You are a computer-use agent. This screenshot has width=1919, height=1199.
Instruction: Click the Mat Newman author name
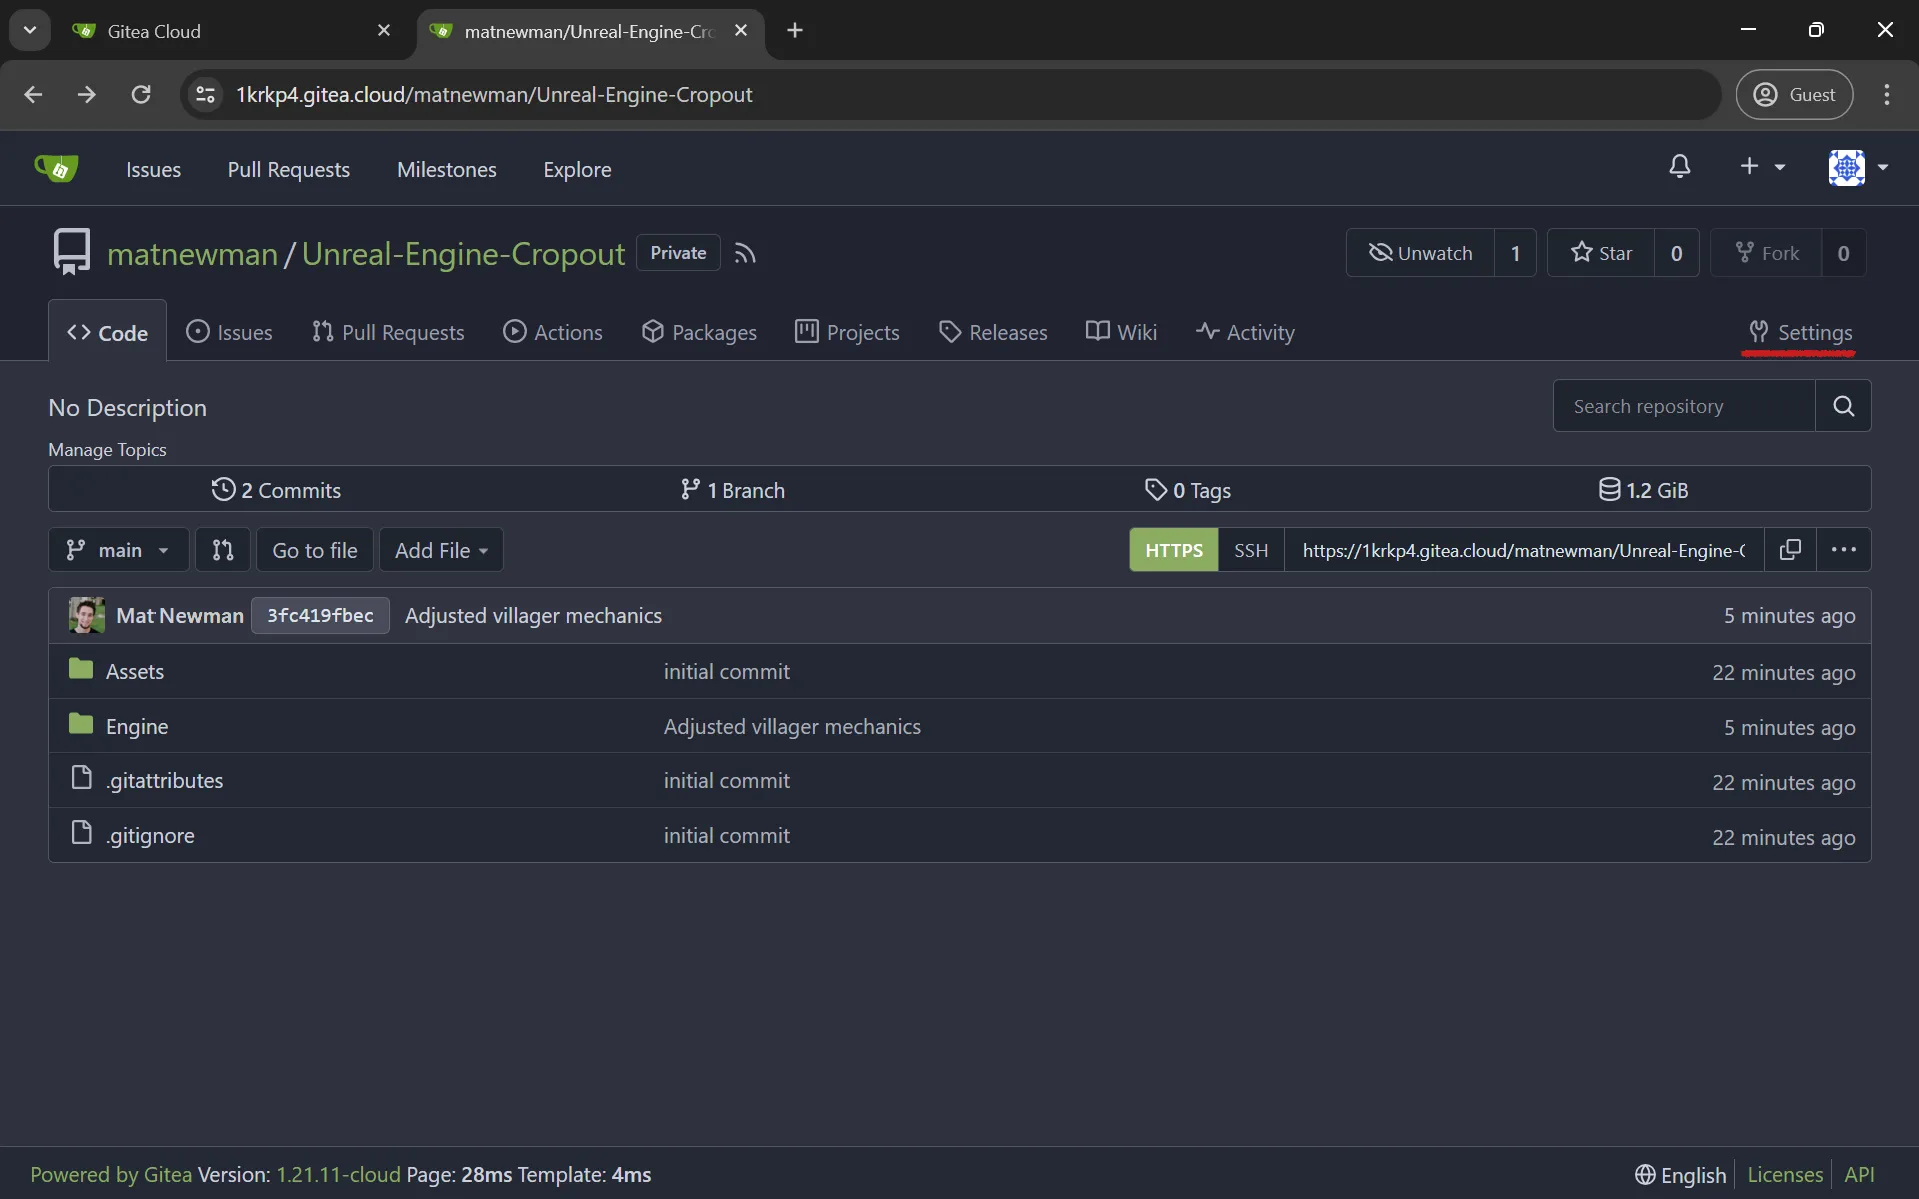point(180,615)
